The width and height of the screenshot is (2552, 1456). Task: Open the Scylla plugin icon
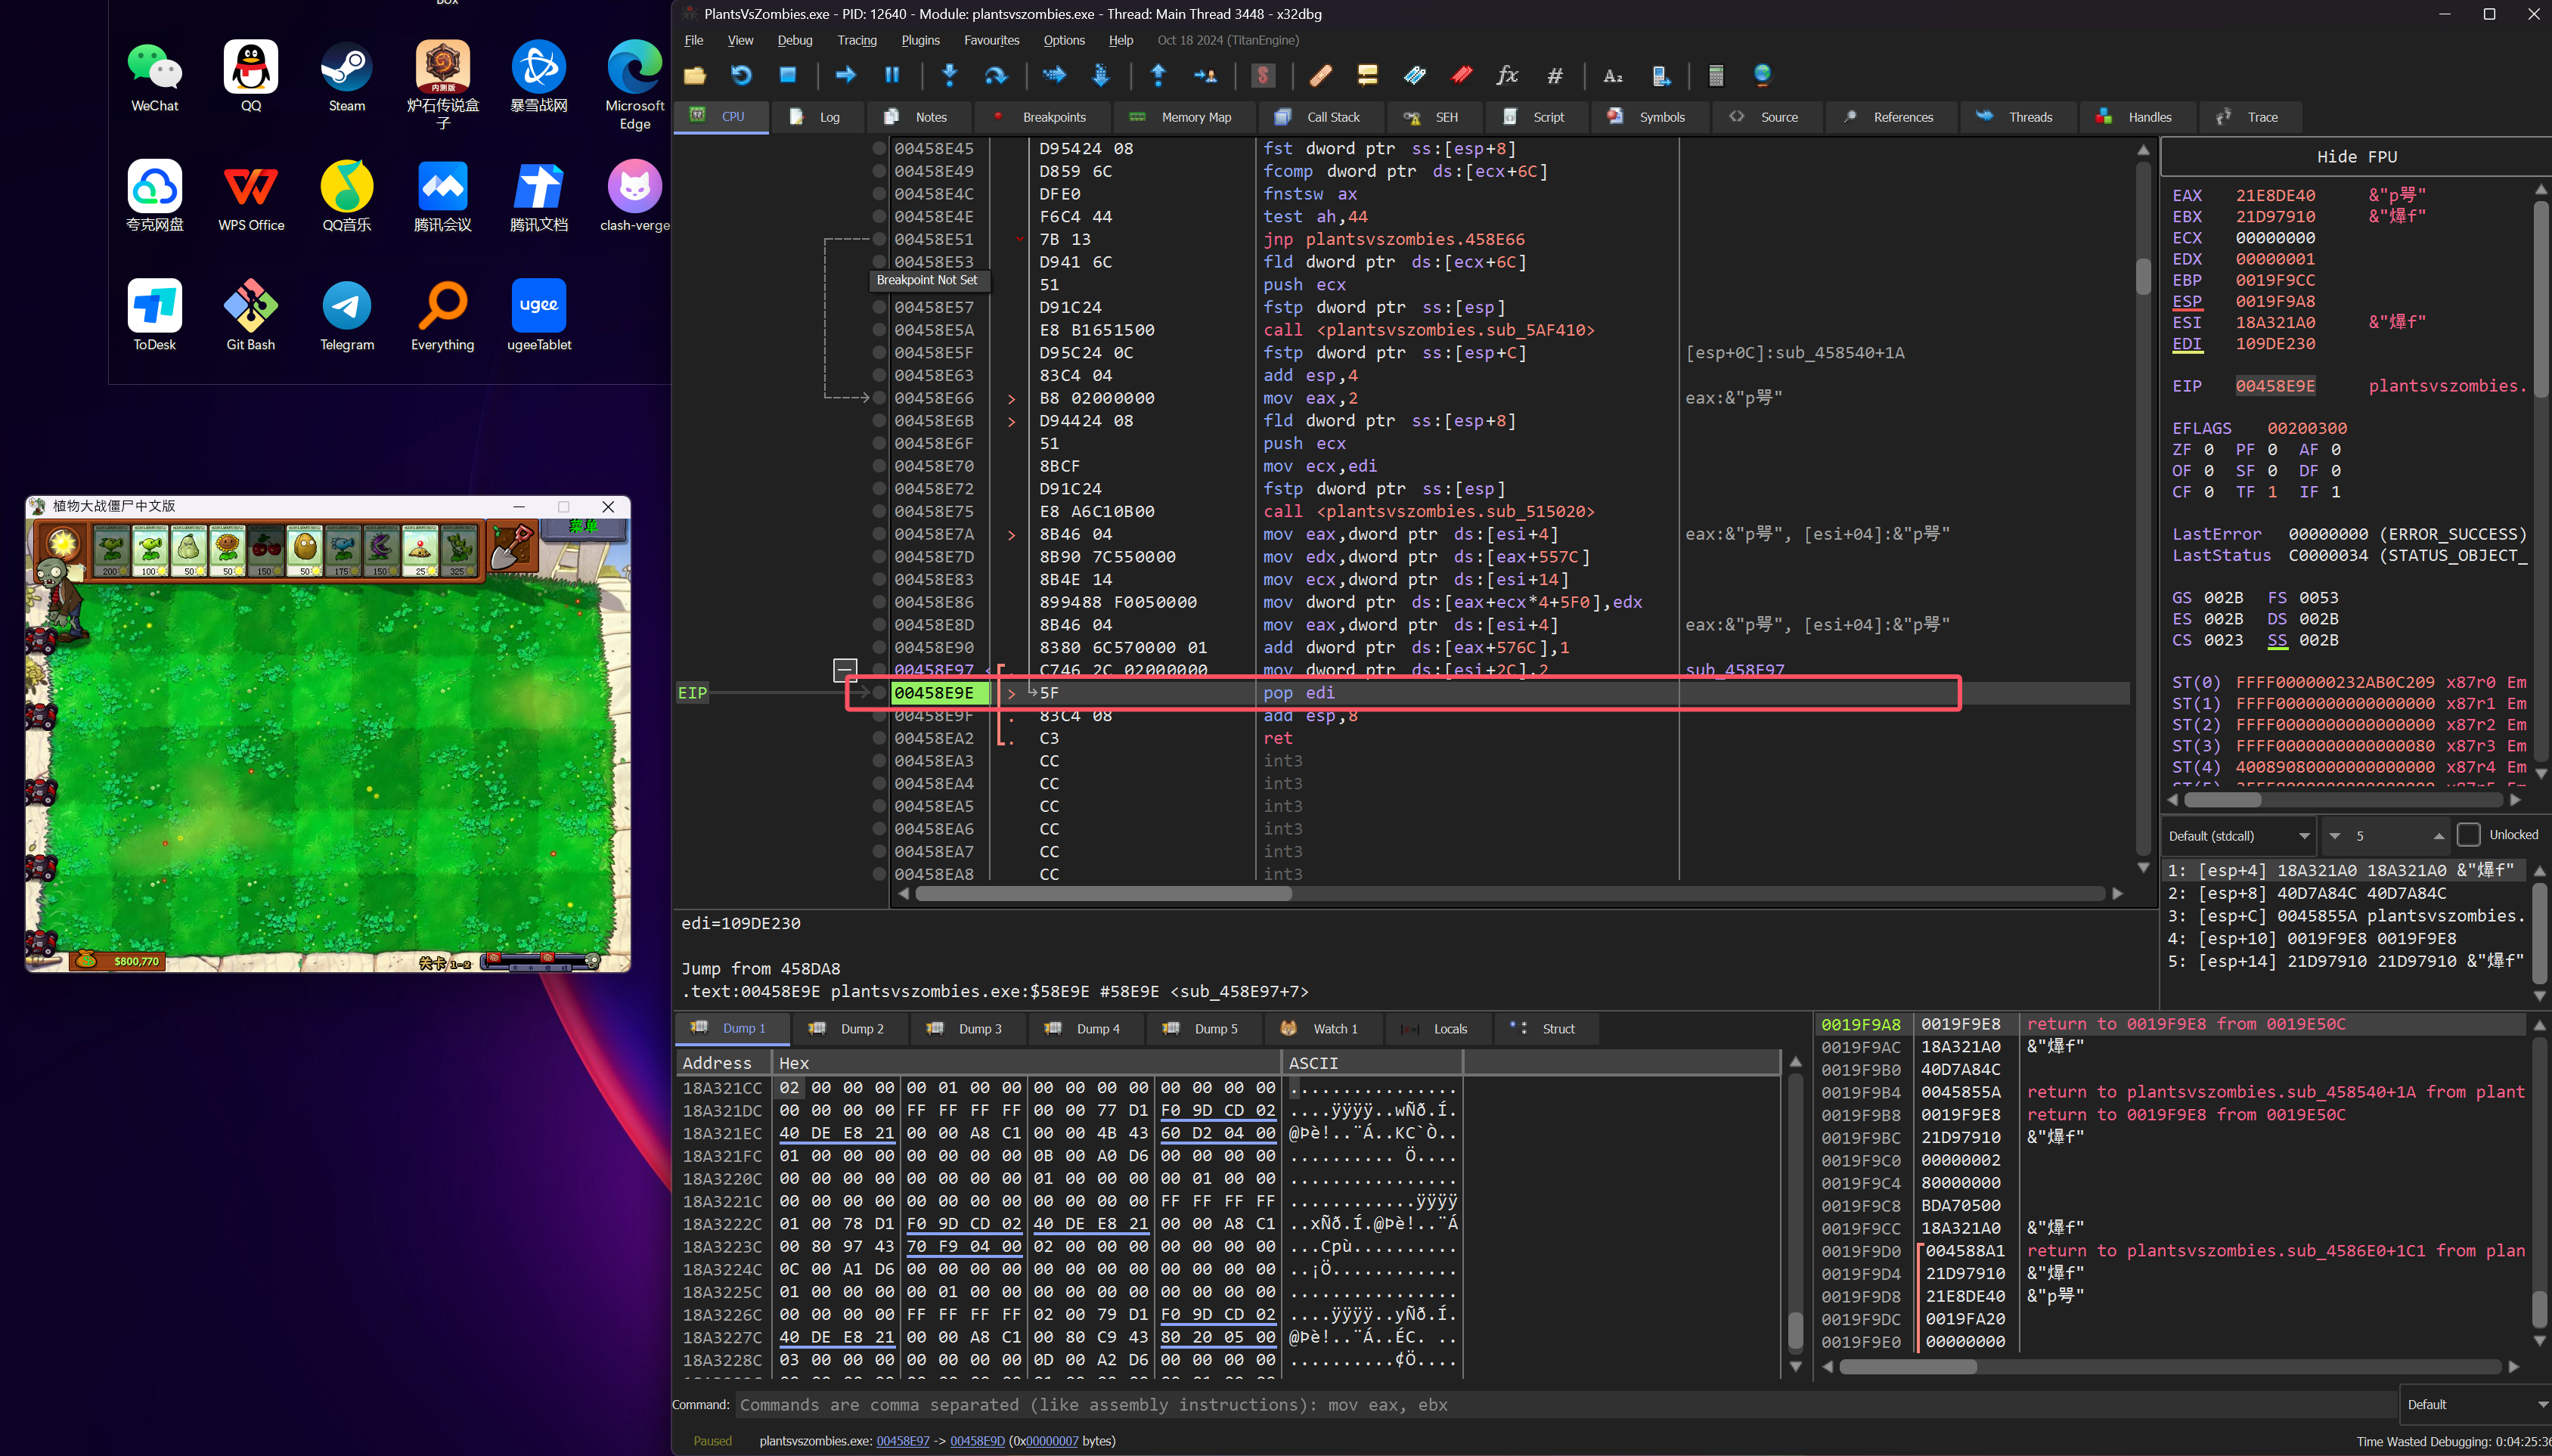1263,75
